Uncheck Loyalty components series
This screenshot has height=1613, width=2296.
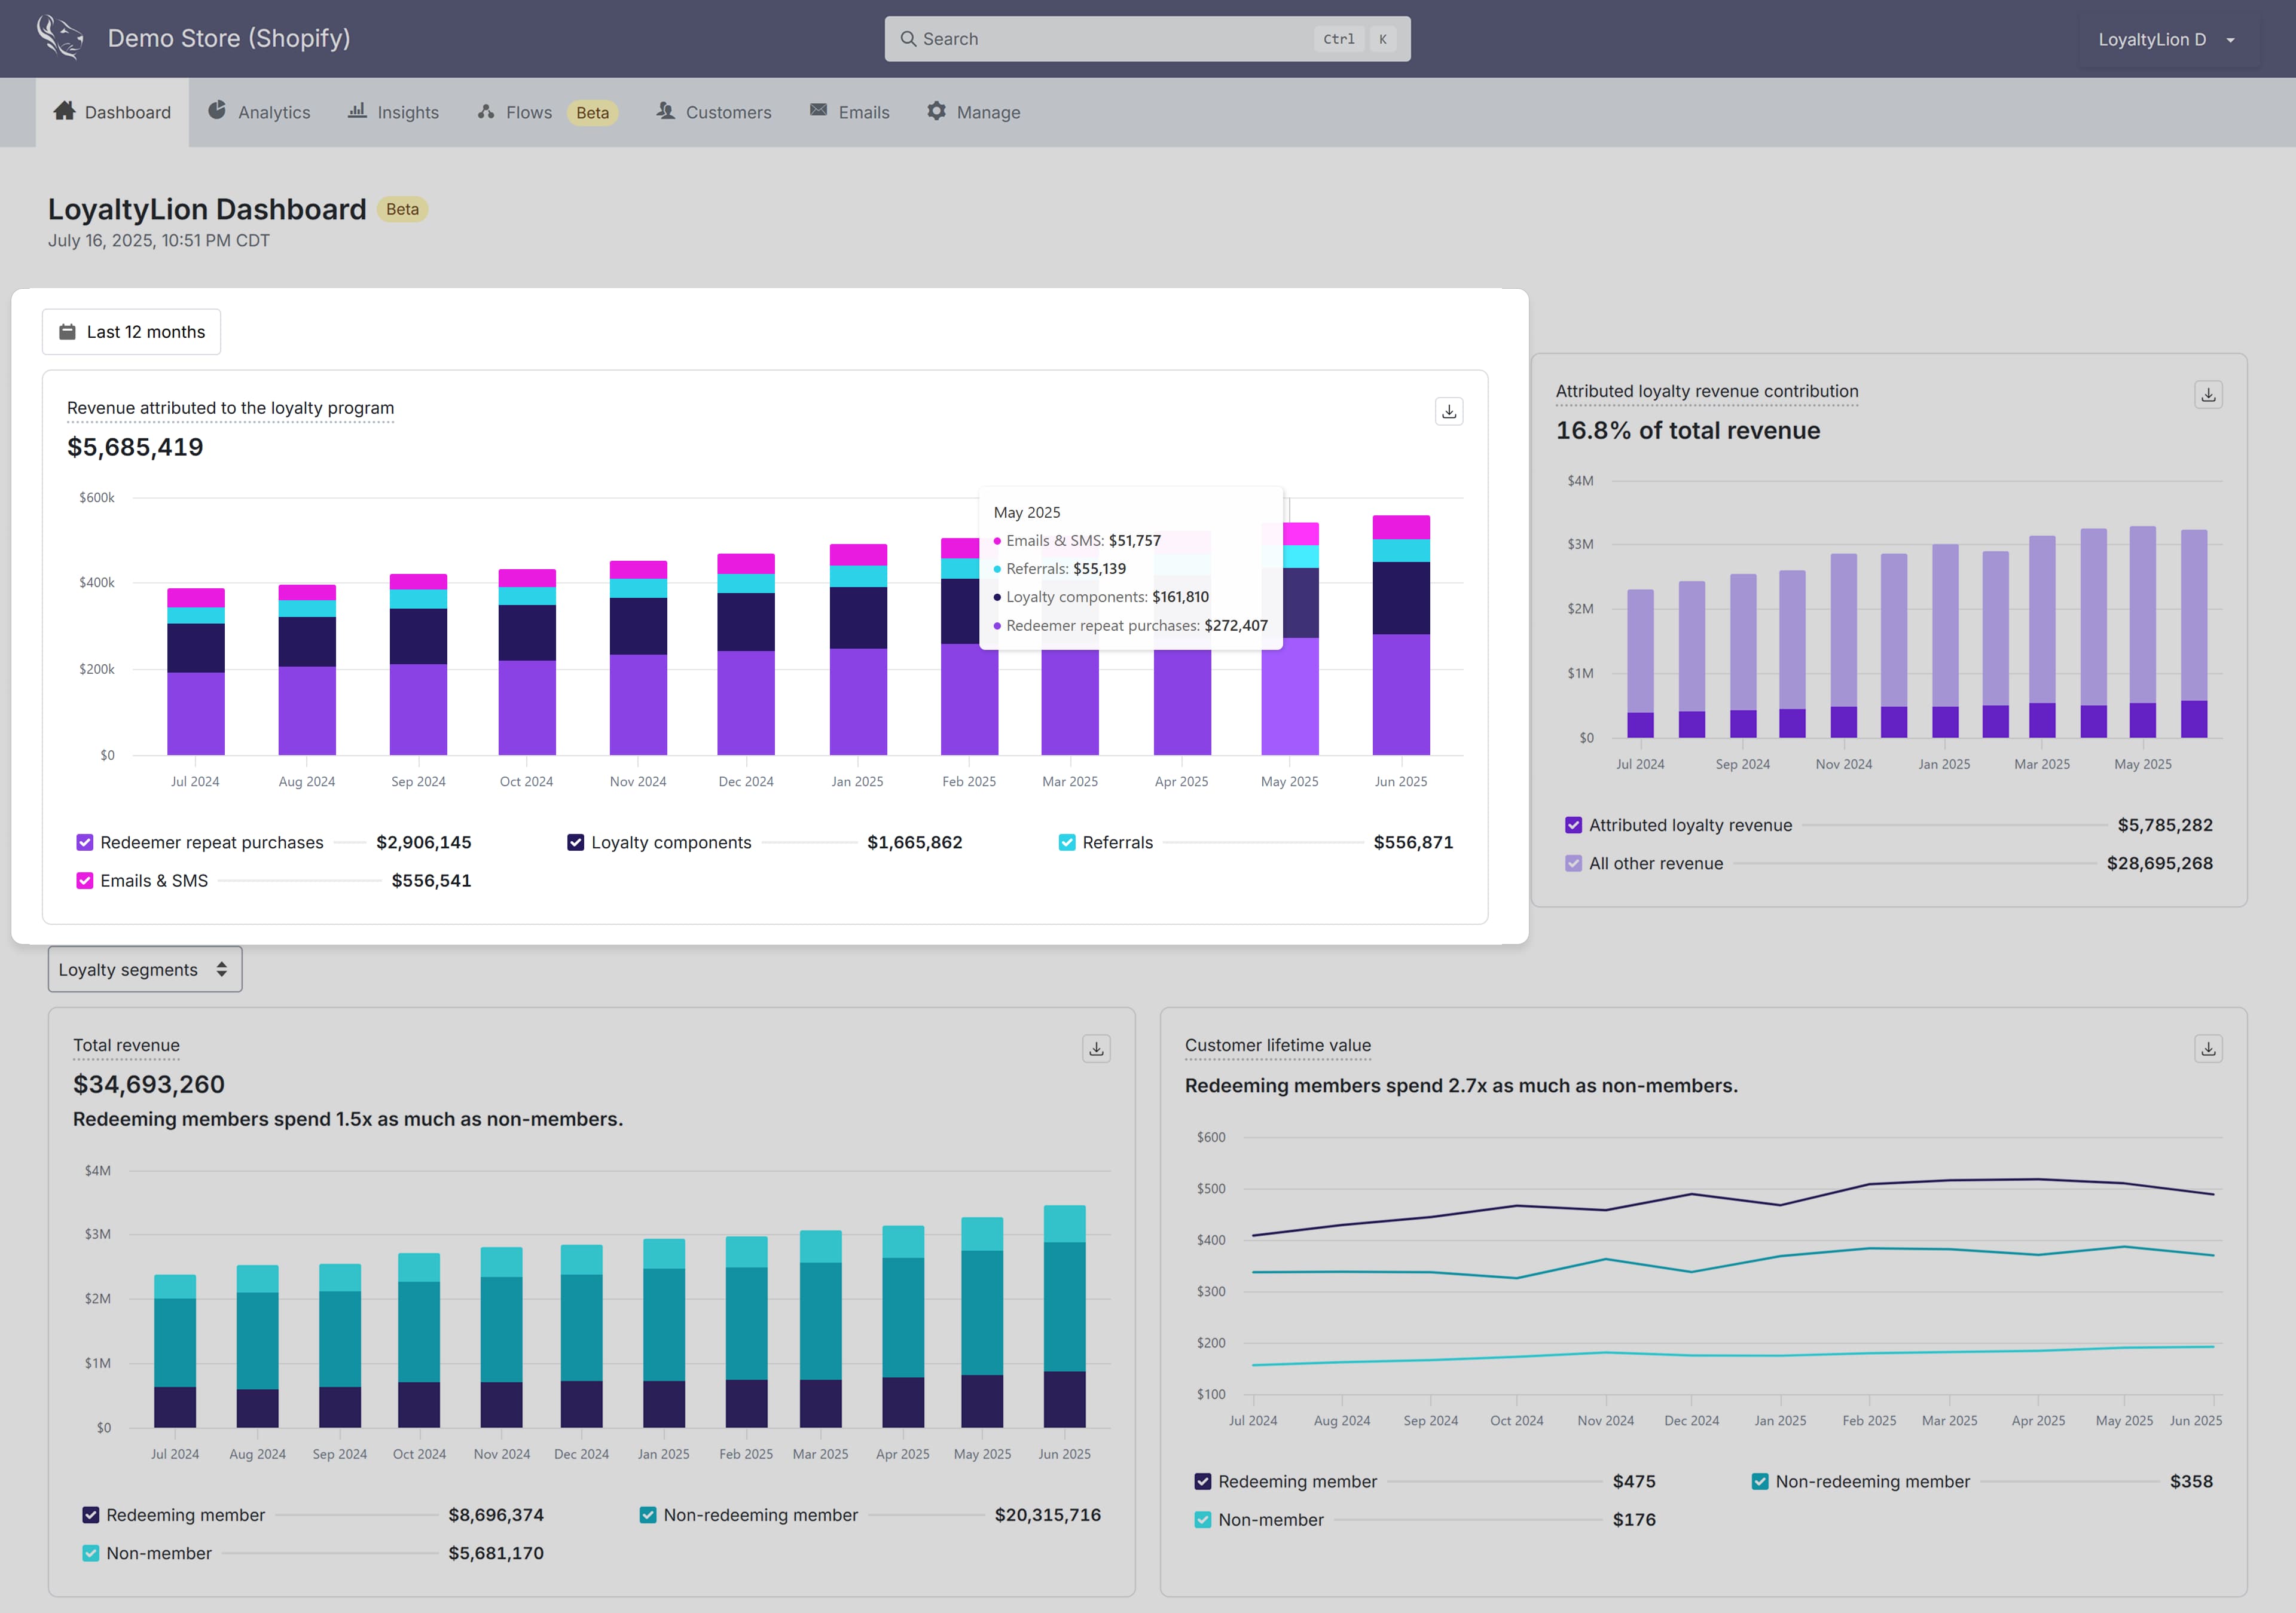[576, 843]
